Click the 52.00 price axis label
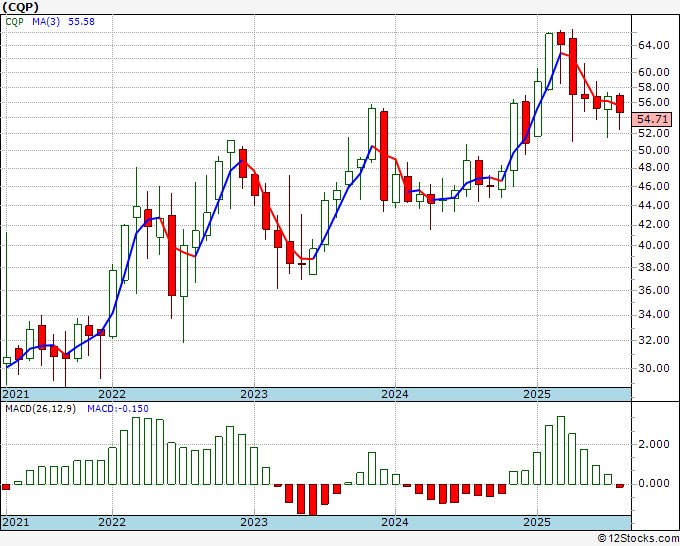This screenshot has width=680, height=546. point(653,133)
